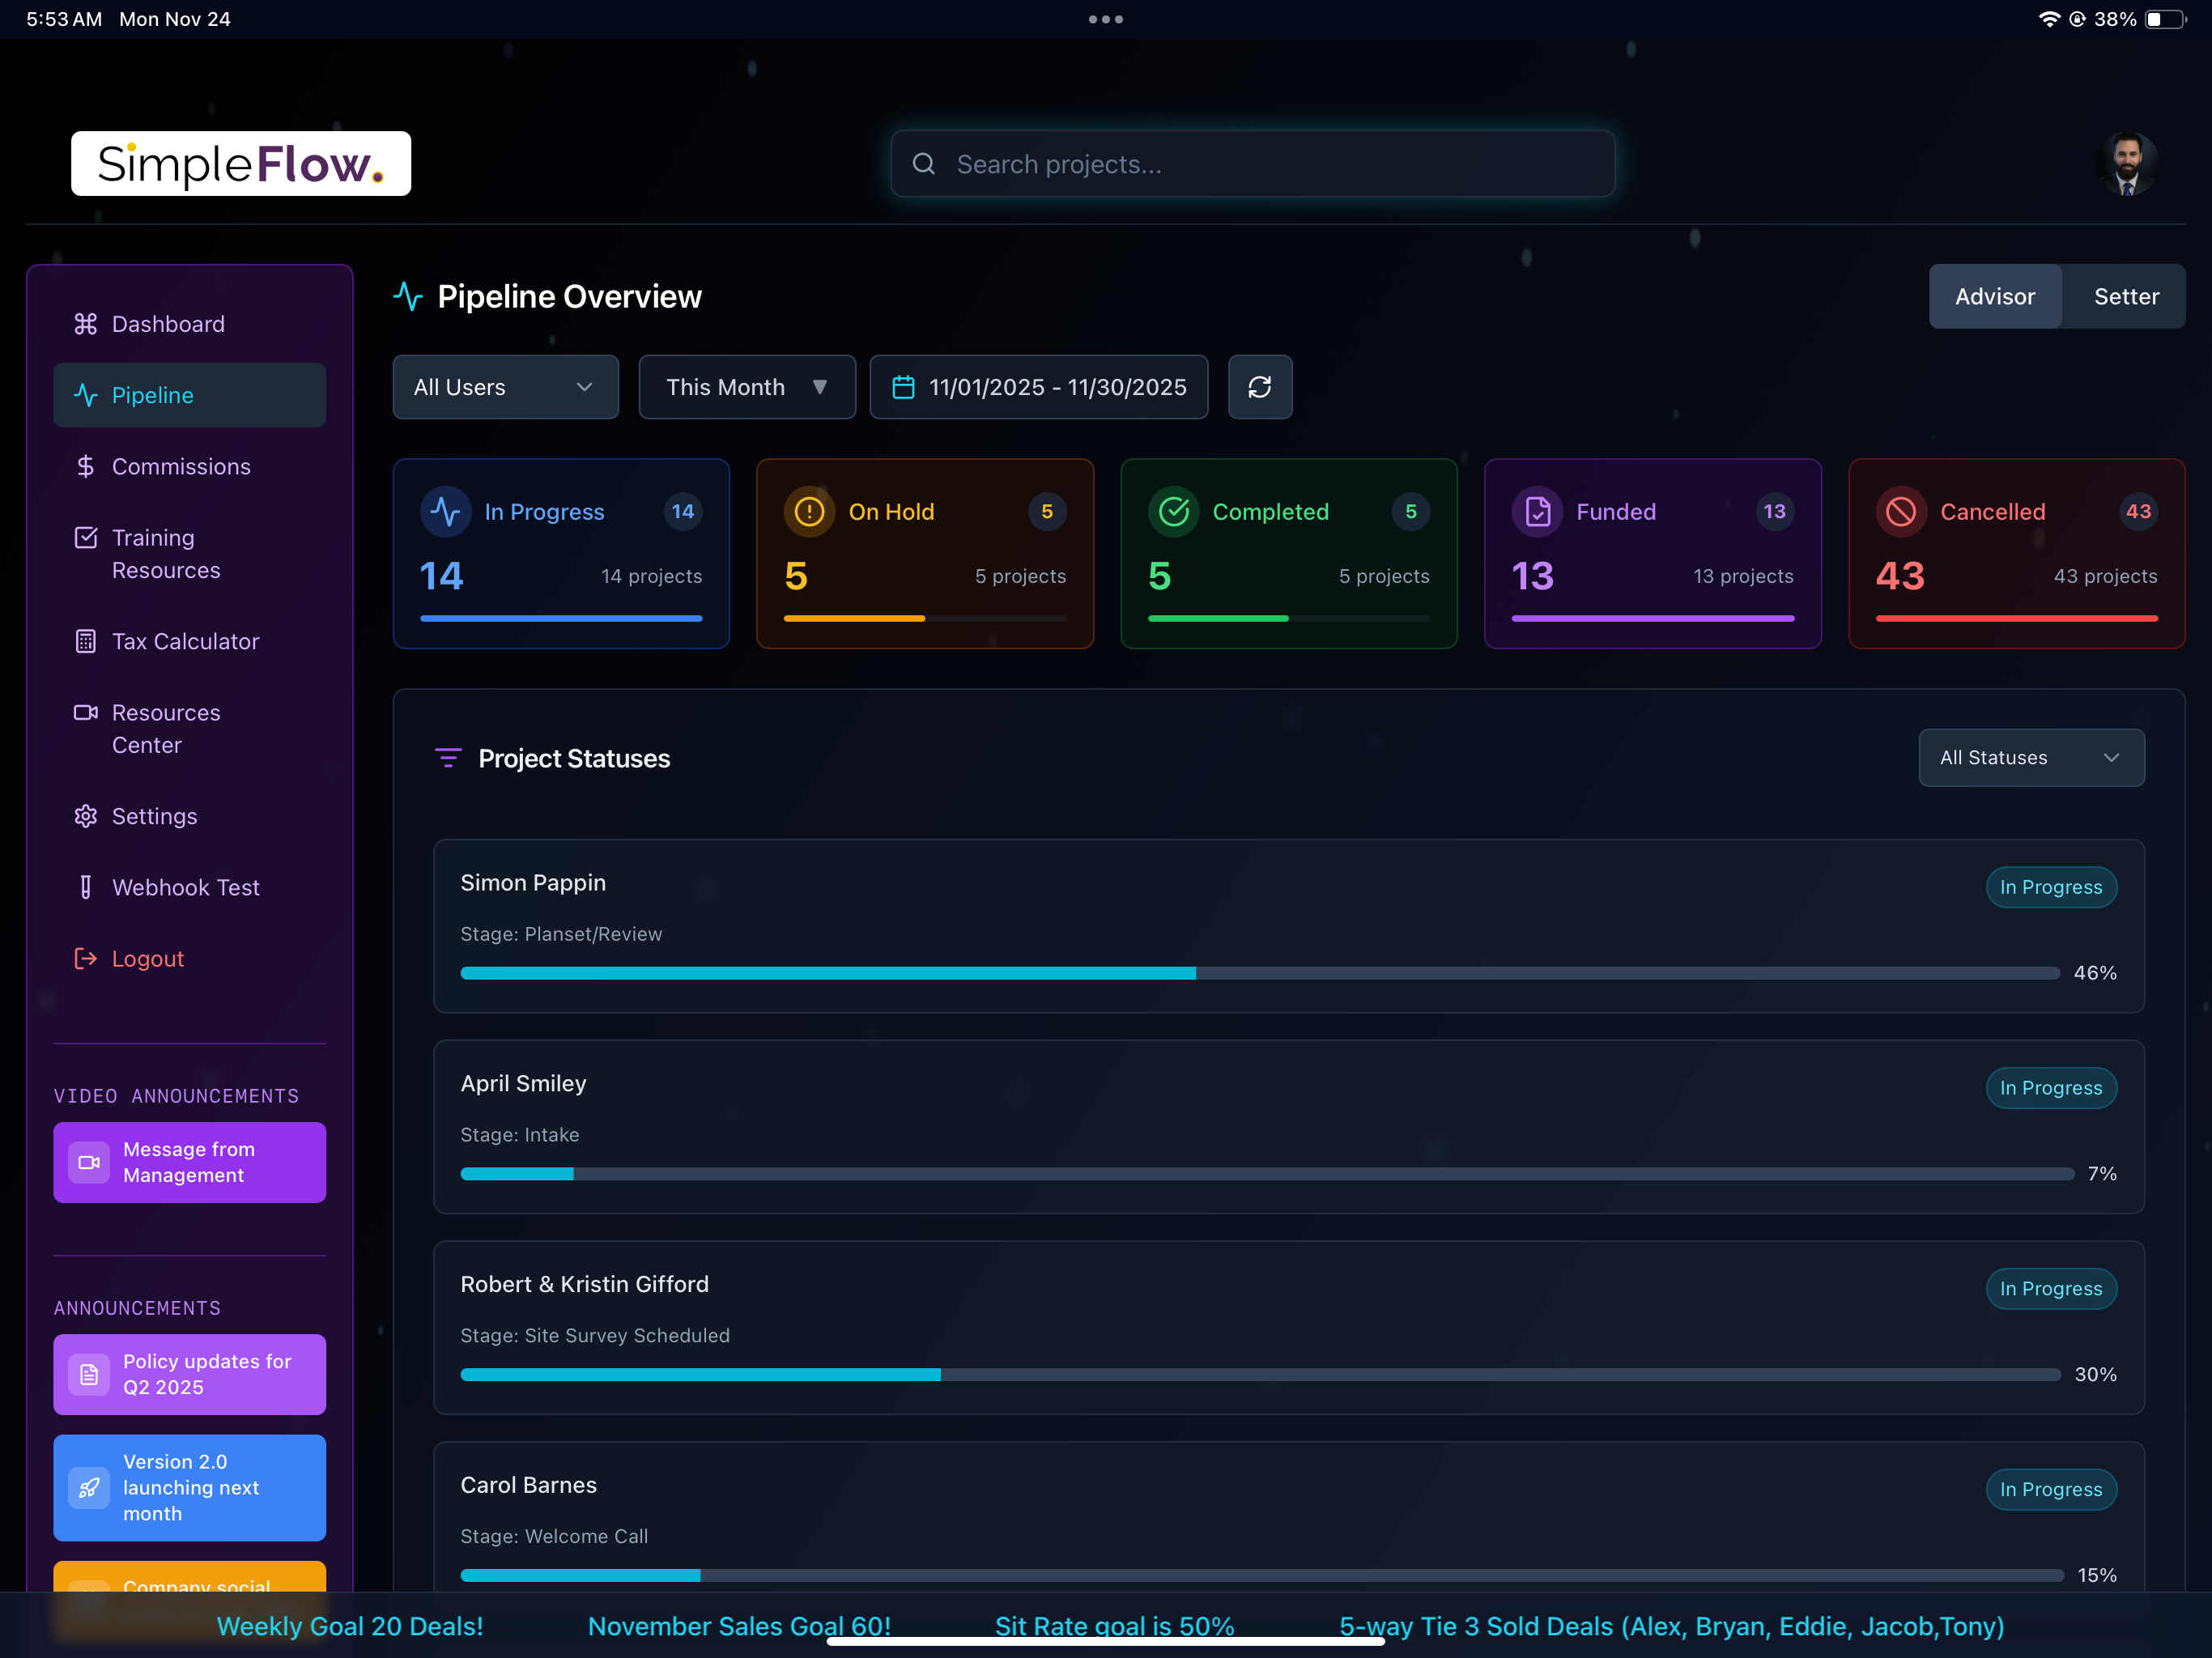Switch to Setter view

2126,296
